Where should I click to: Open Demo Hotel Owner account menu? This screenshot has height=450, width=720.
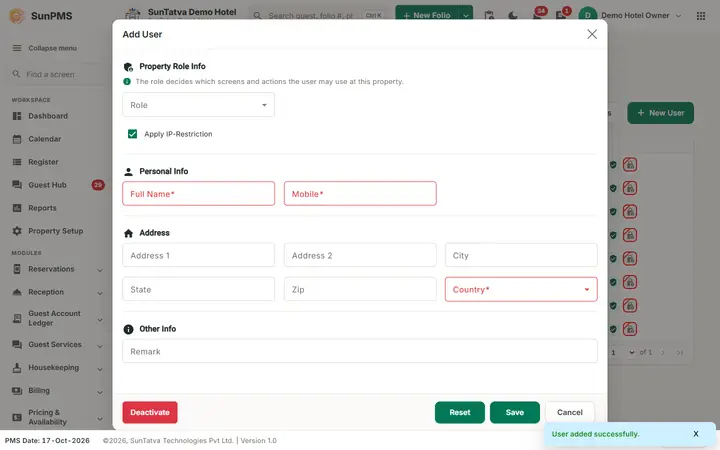(630, 16)
